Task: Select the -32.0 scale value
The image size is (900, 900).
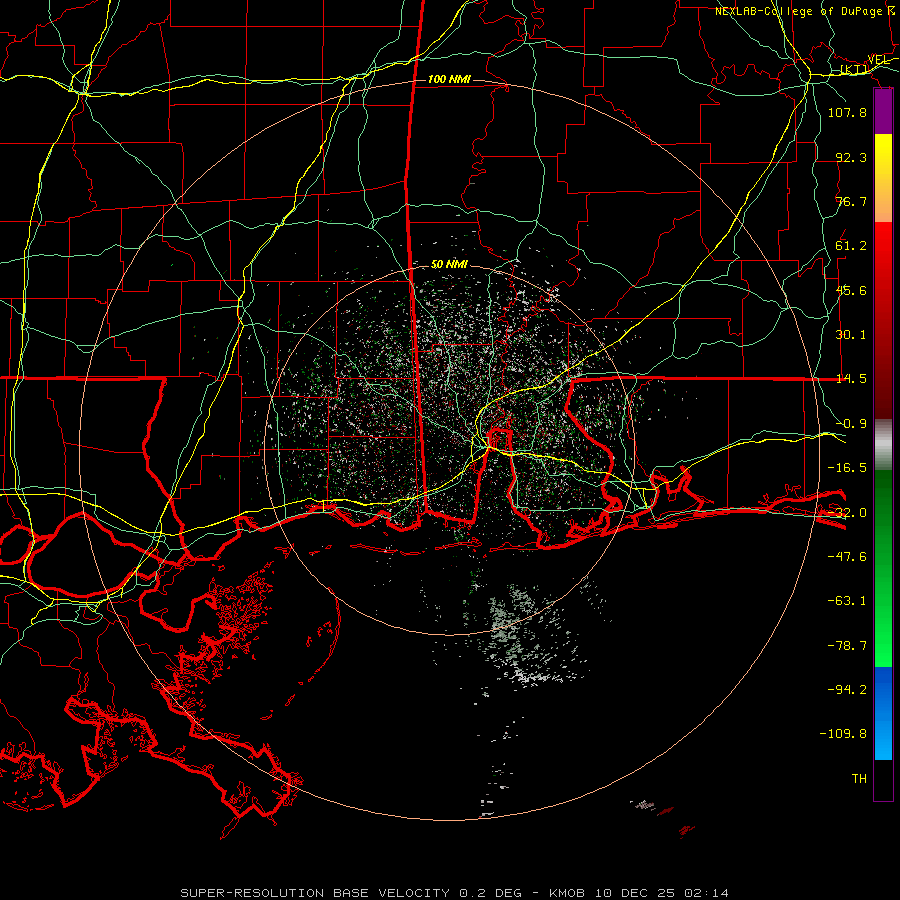Action: click(847, 513)
